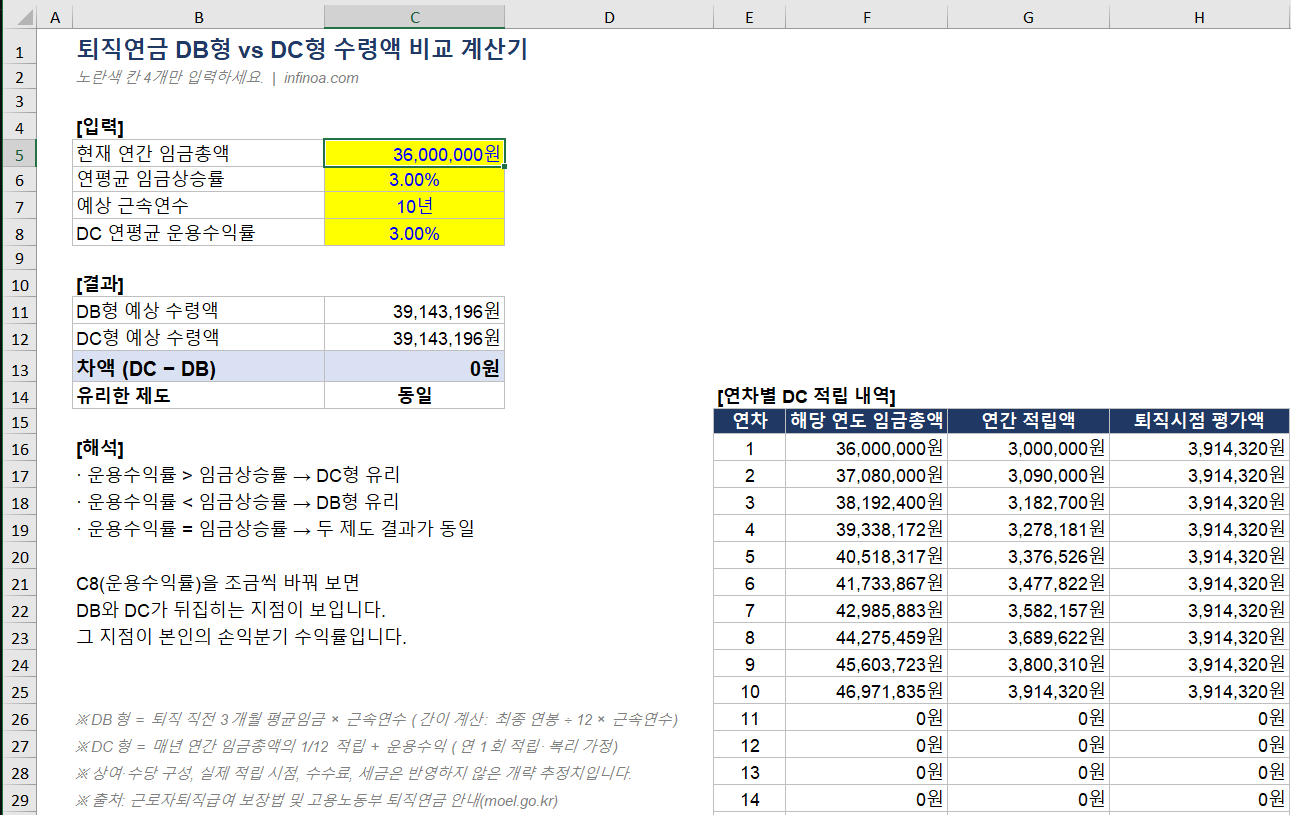Image resolution: width=1291 pixels, height=815 pixels.
Task: Select the DC 연평균 운용수익률 3.00% cell
Action: (414, 233)
